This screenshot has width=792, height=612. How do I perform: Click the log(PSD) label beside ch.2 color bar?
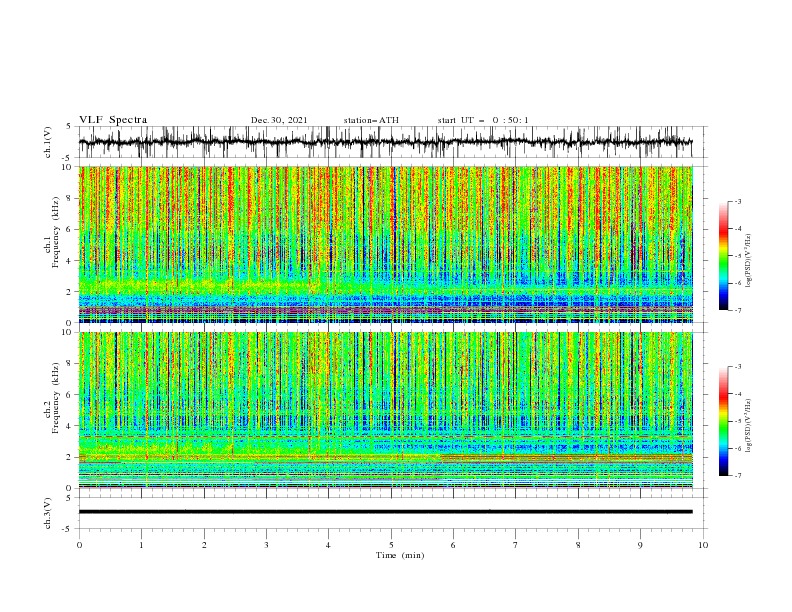point(748,426)
